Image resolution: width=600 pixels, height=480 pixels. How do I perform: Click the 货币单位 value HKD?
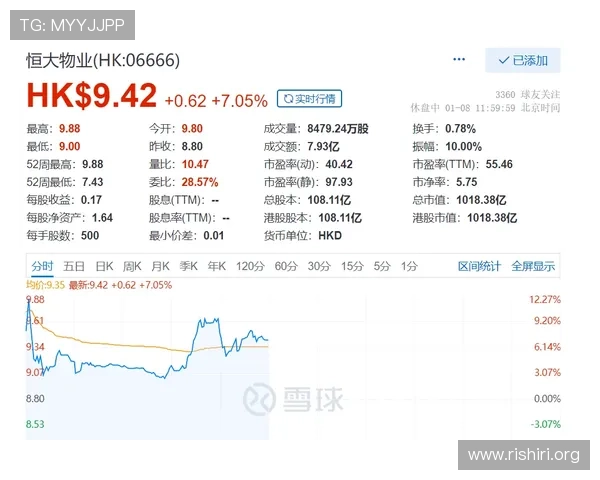tap(330, 235)
